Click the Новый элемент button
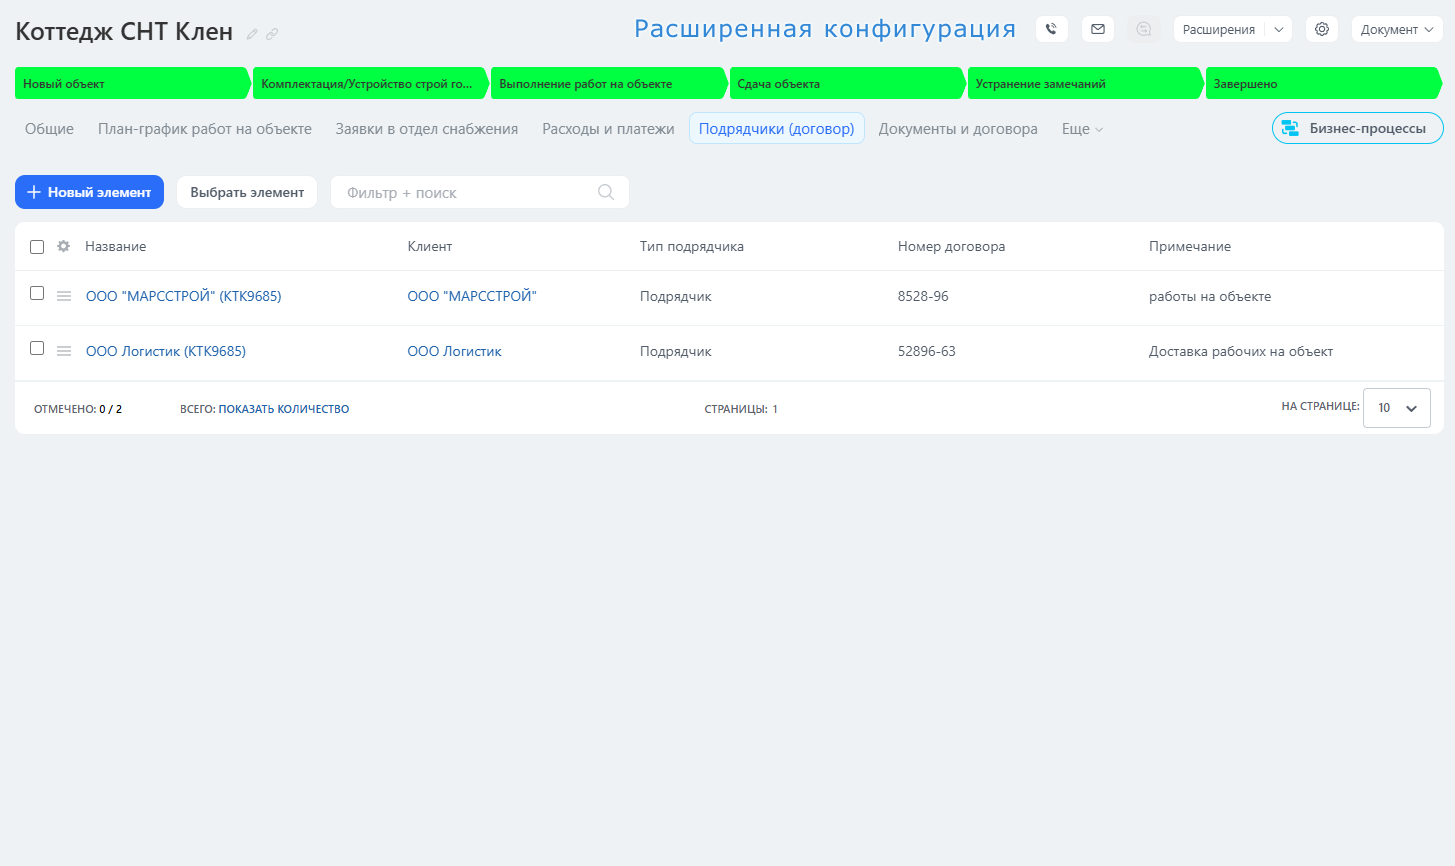This screenshot has height=866, width=1455. [x=89, y=192]
